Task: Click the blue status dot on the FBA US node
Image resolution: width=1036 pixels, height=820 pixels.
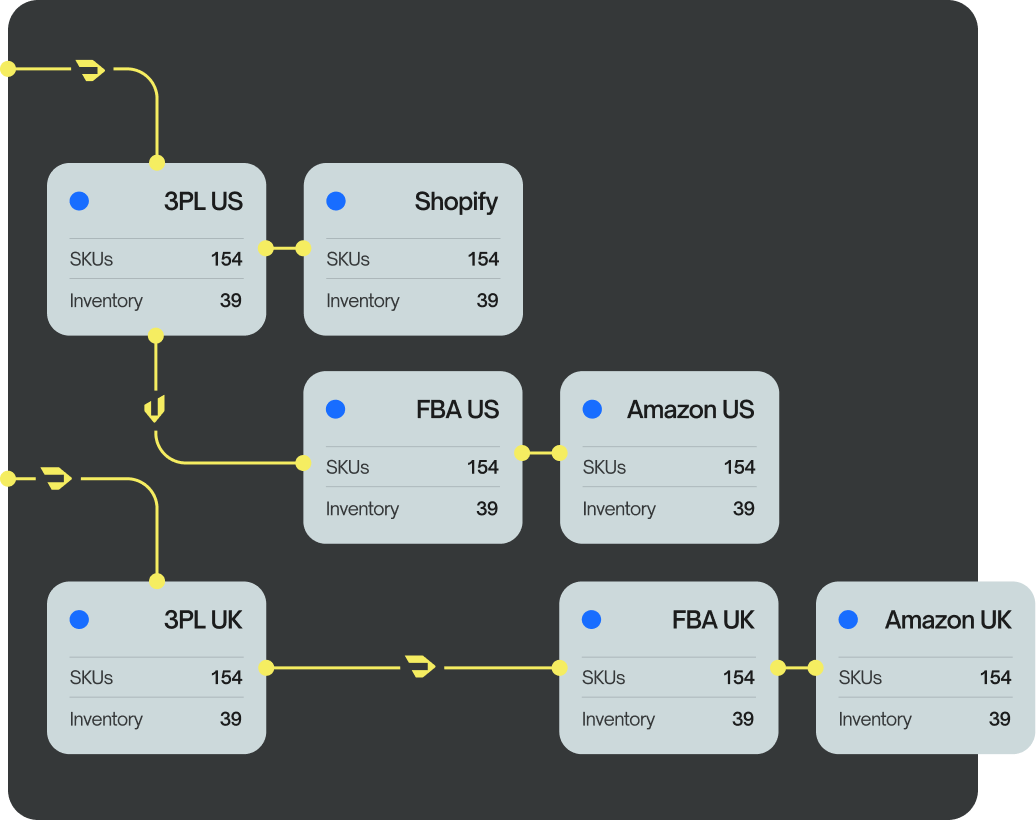Action: pos(335,409)
